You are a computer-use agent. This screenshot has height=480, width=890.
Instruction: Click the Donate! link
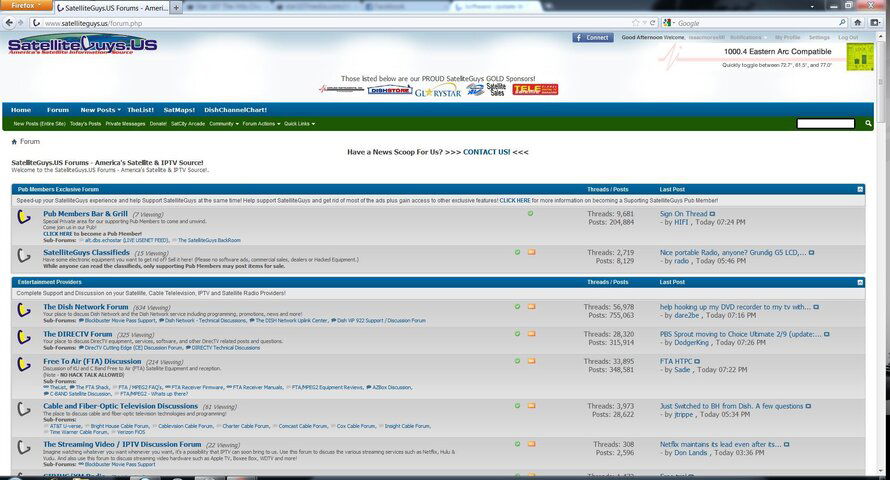click(x=158, y=124)
